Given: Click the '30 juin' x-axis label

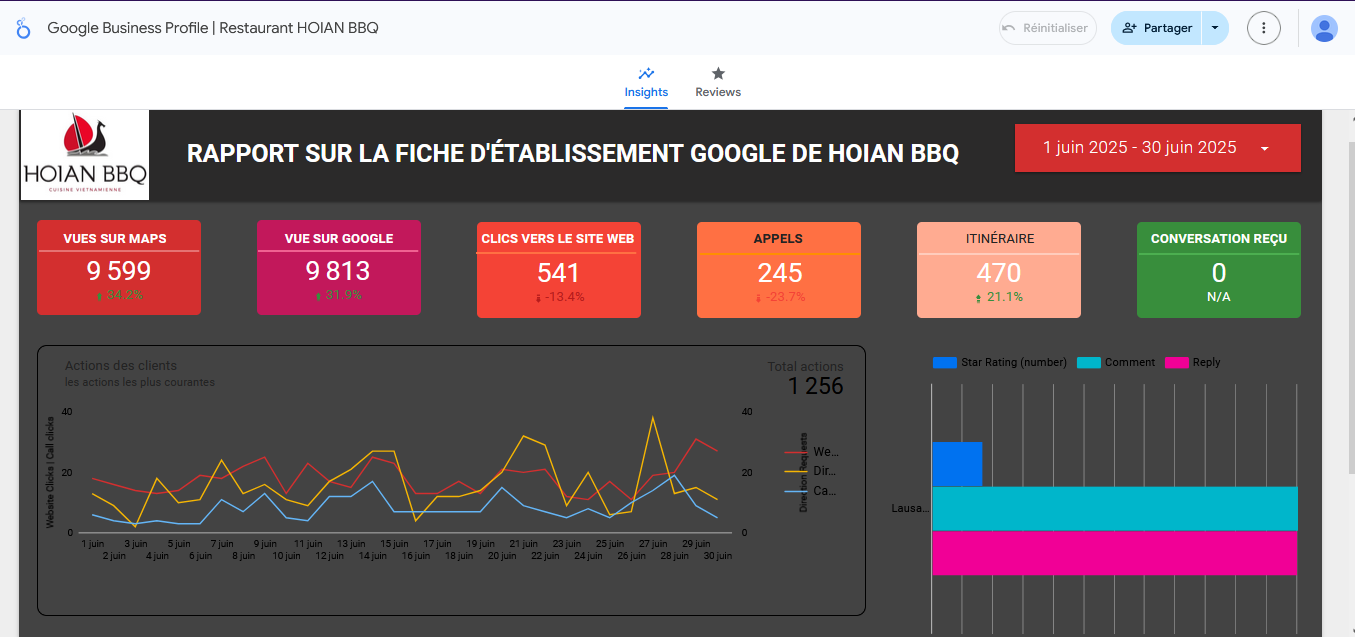Looking at the screenshot, I should [717, 556].
